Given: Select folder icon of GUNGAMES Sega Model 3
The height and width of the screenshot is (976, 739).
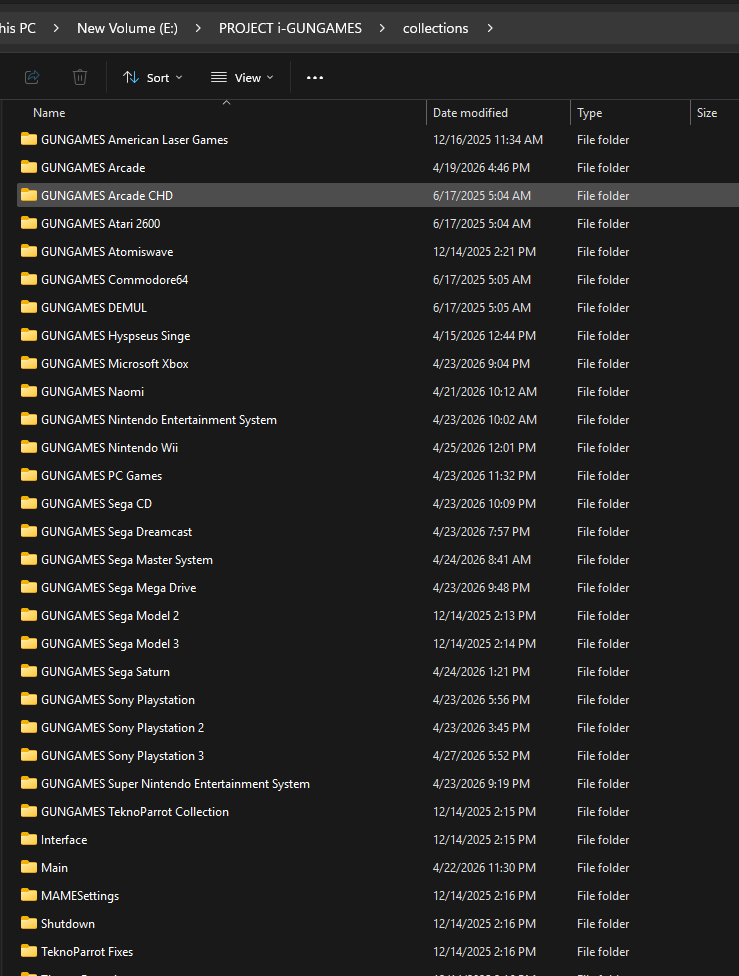Looking at the screenshot, I should (x=29, y=643).
